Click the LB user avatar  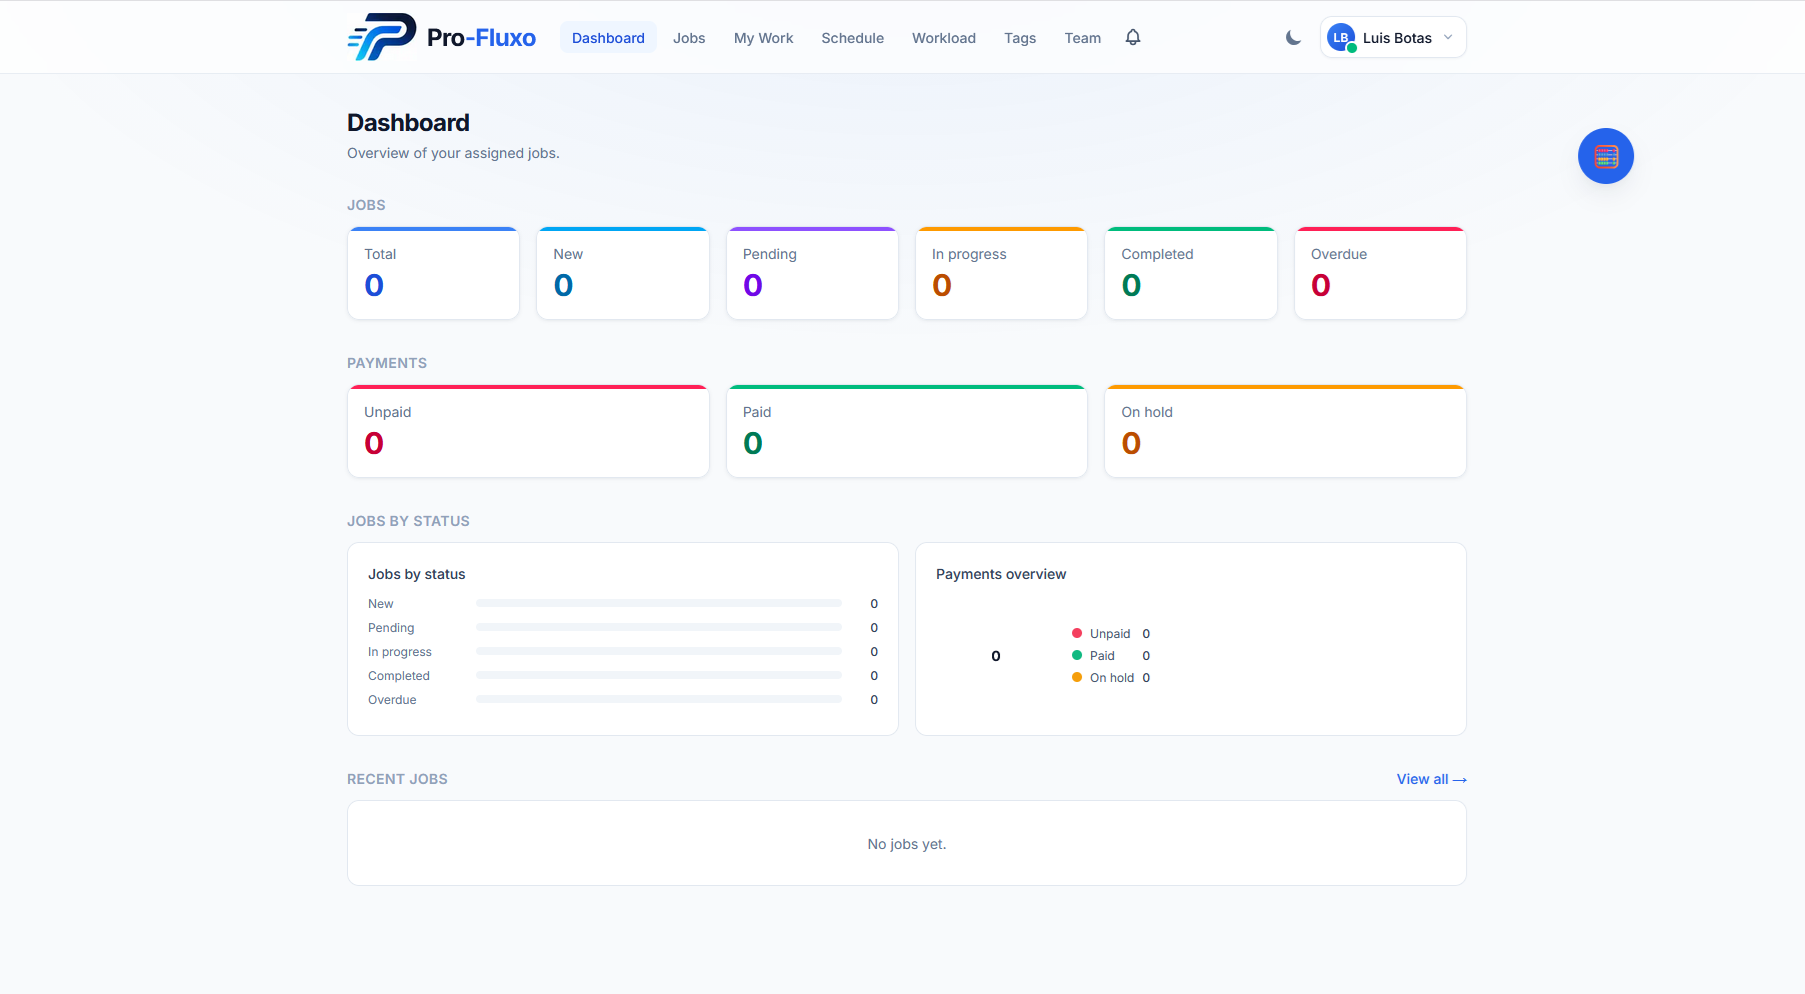pyautogui.click(x=1341, y=38)
